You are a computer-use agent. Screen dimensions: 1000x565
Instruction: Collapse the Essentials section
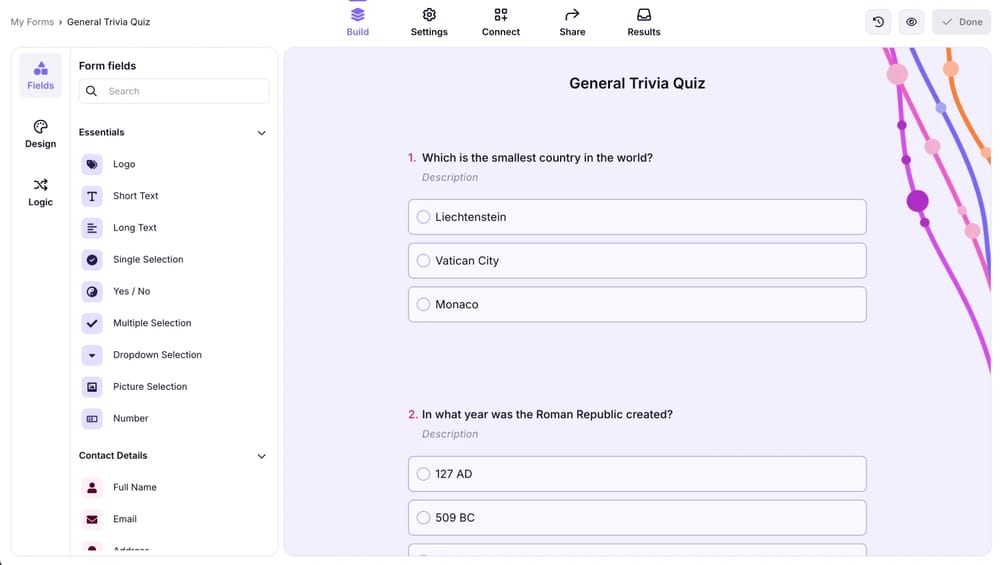261,133
